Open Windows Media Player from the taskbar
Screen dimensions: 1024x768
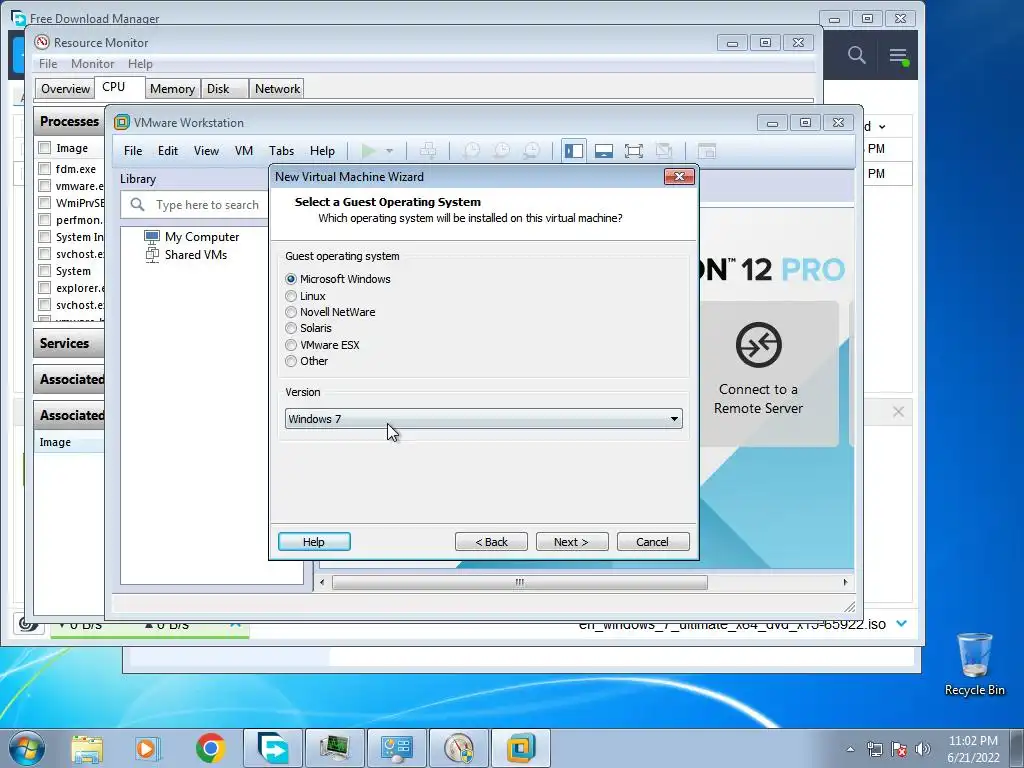[x=148, y=748]
